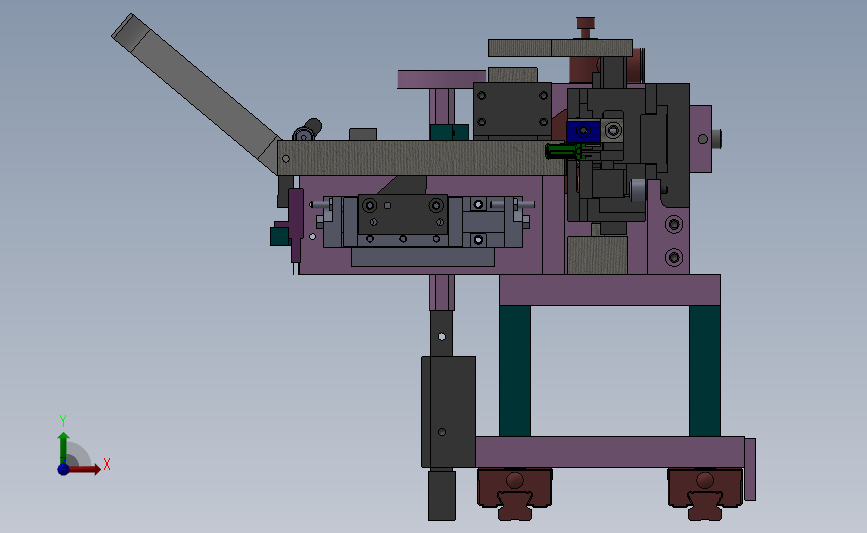Click the red X axis arrow of the triad

click(x=85, y=469)
